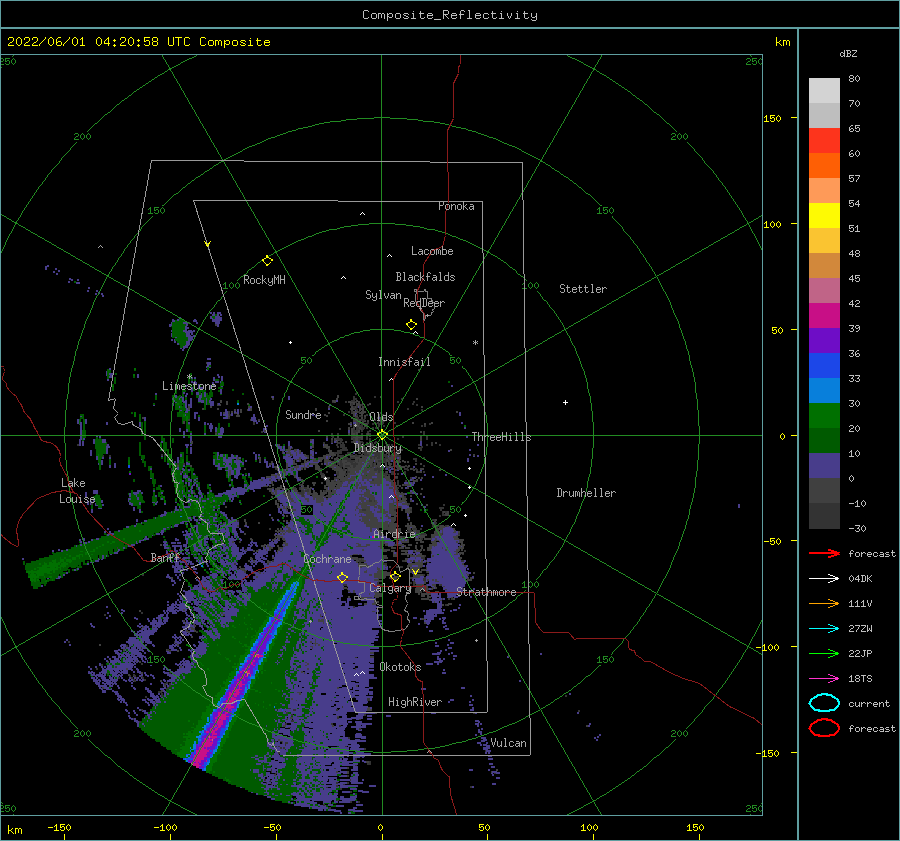
Task: Click the bright green 30-20 dBZ swatch
Action: click(x=824, y=416)
